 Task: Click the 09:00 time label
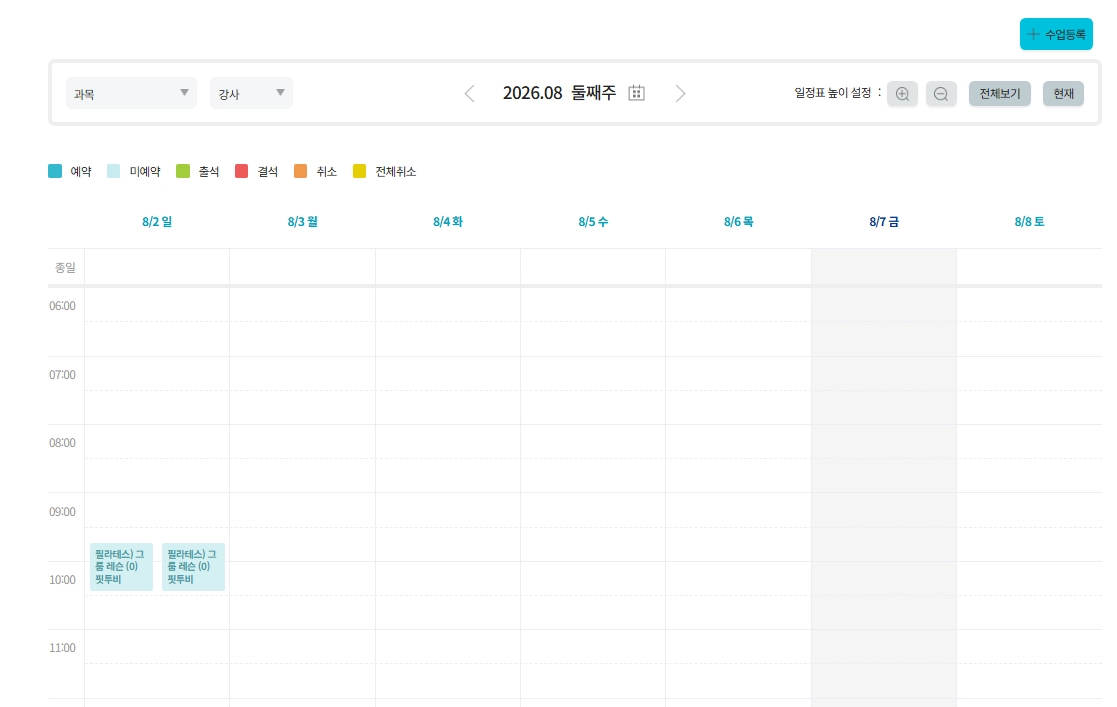click(62, 511)
